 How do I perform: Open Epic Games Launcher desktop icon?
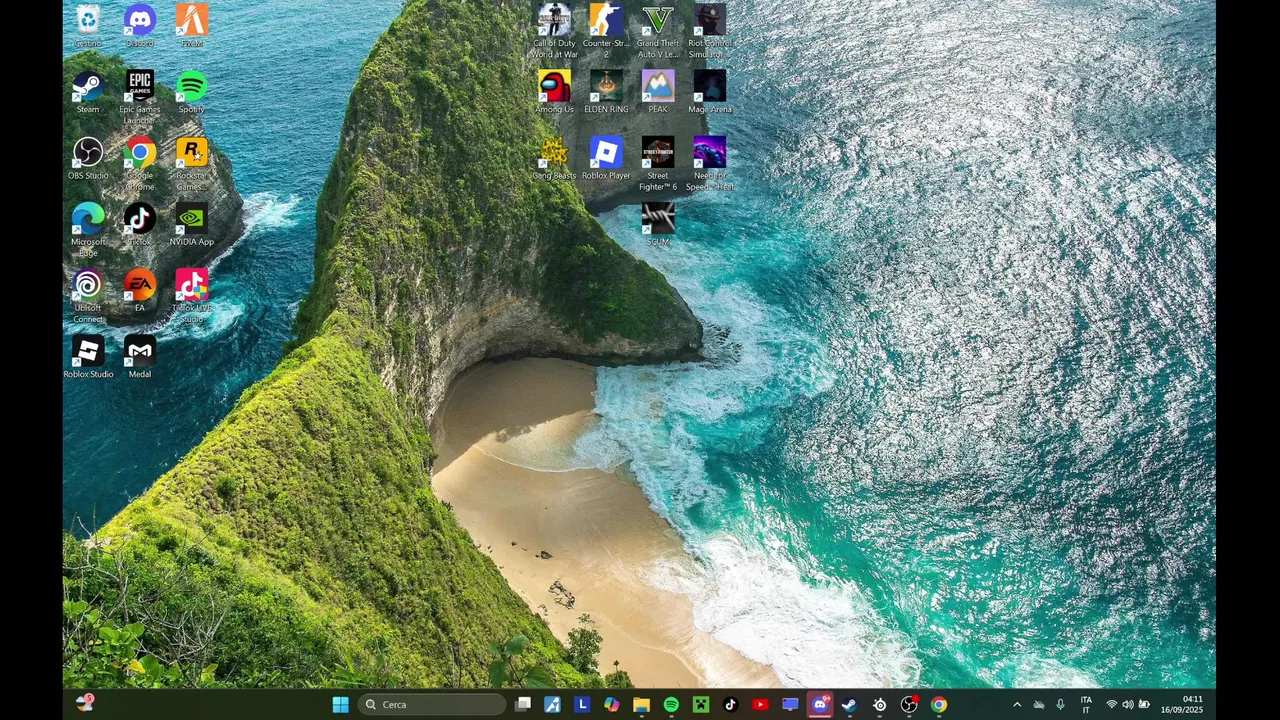(x=140, y=97)
